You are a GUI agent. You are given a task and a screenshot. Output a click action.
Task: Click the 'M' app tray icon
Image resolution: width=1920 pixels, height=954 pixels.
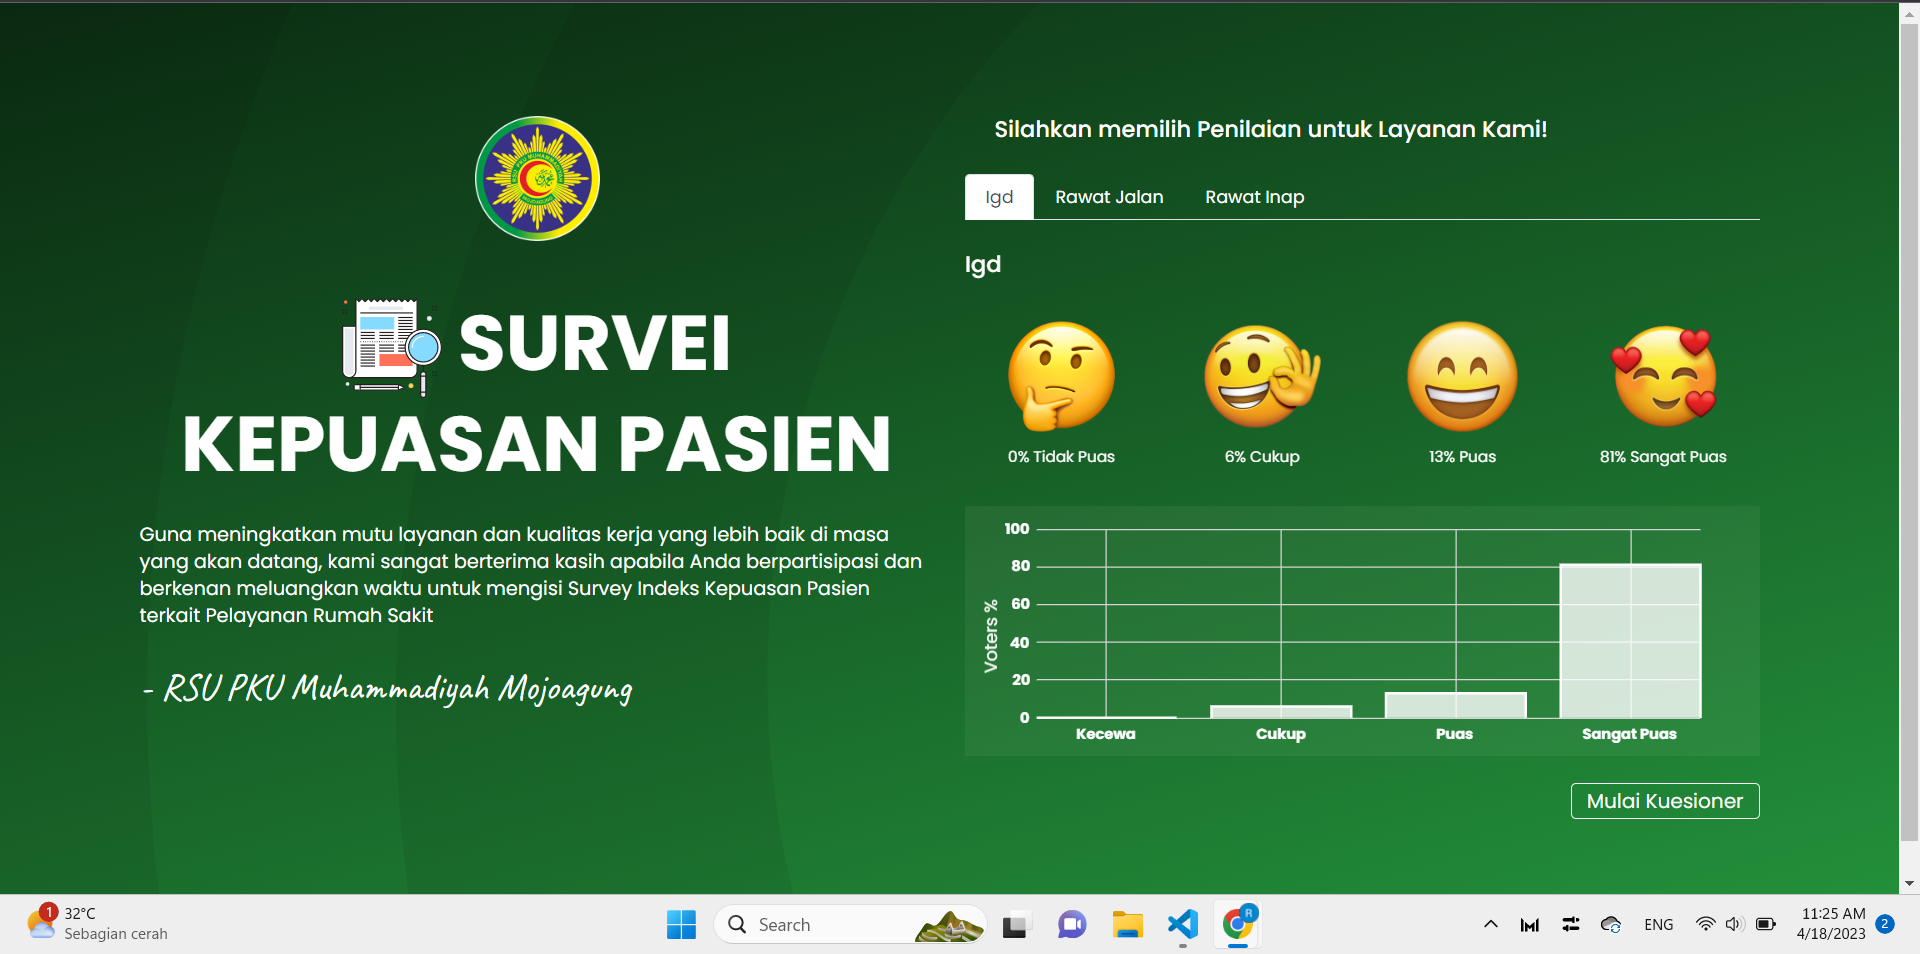pyautogui.click(x=1529, y=925)
